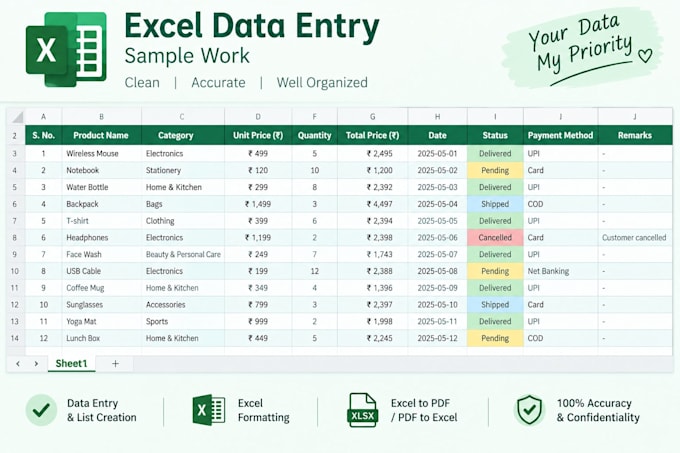The width and height of the screenshot is (680, 453).
Task: Click the shield checkmark icon beside 100% Accuracy
Action: 530,410
